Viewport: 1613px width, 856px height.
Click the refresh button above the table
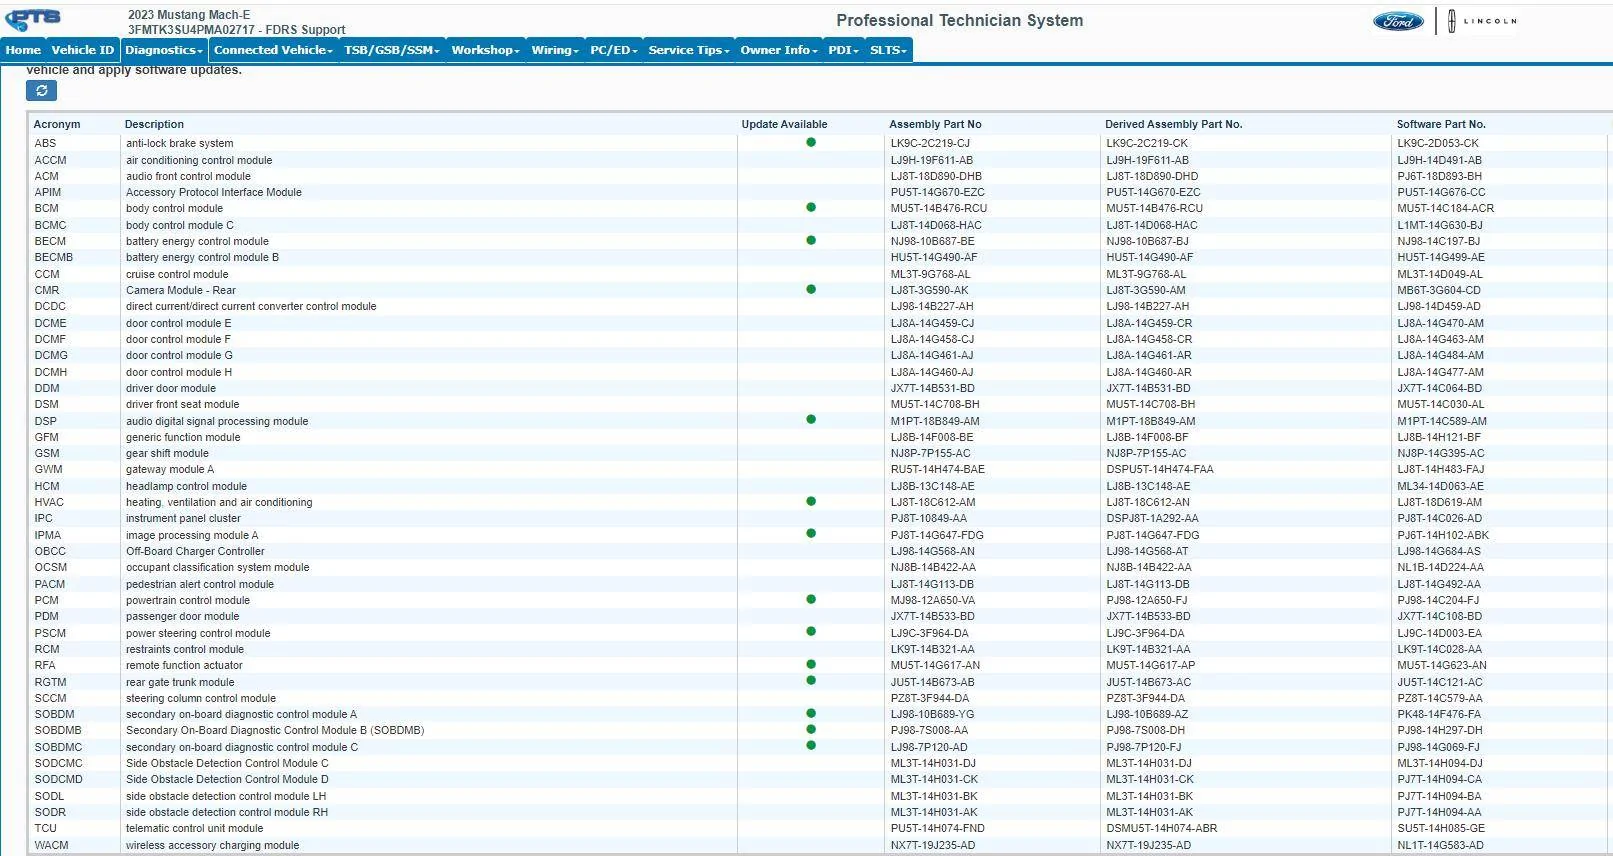[41, 91]
